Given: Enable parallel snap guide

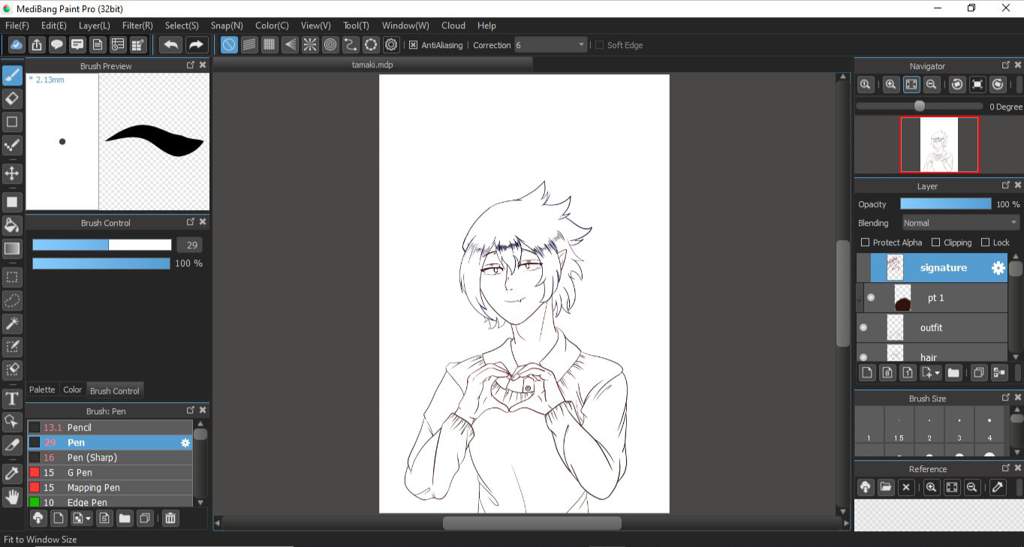Looking at the screenshot, I should [x=249, y=45].
